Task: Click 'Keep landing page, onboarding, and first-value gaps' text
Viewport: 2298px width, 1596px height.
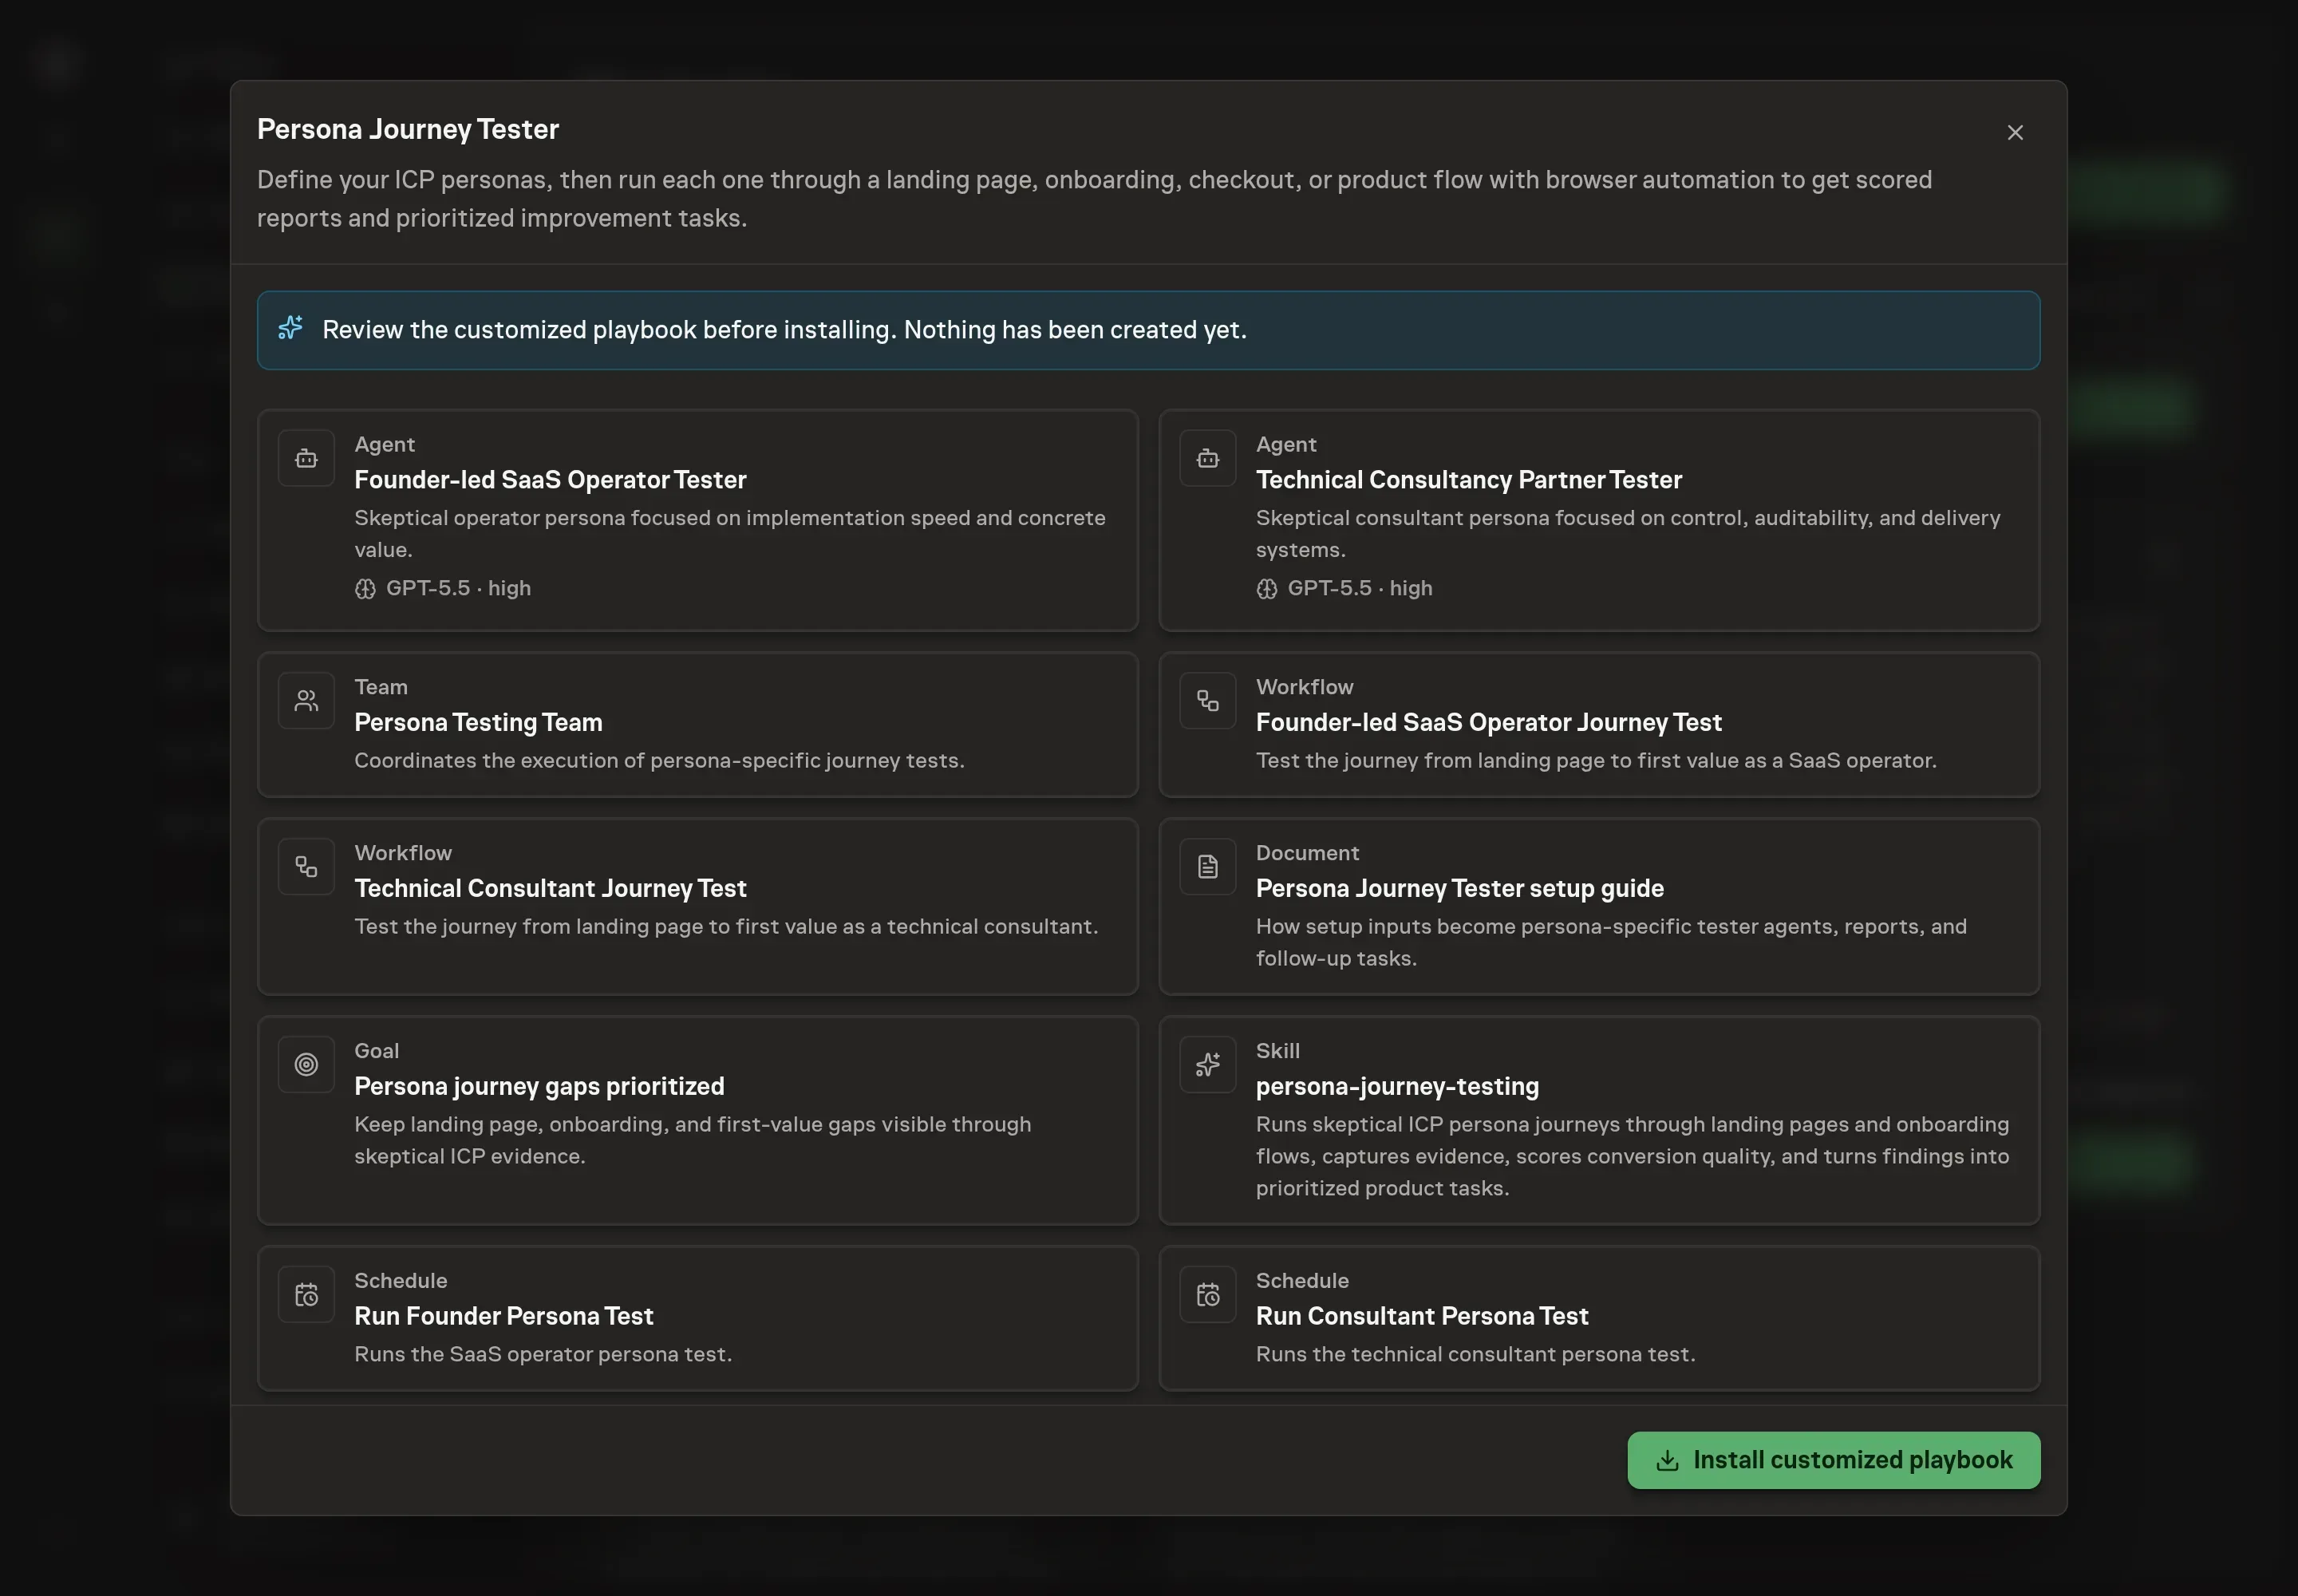Action: 692,1140
